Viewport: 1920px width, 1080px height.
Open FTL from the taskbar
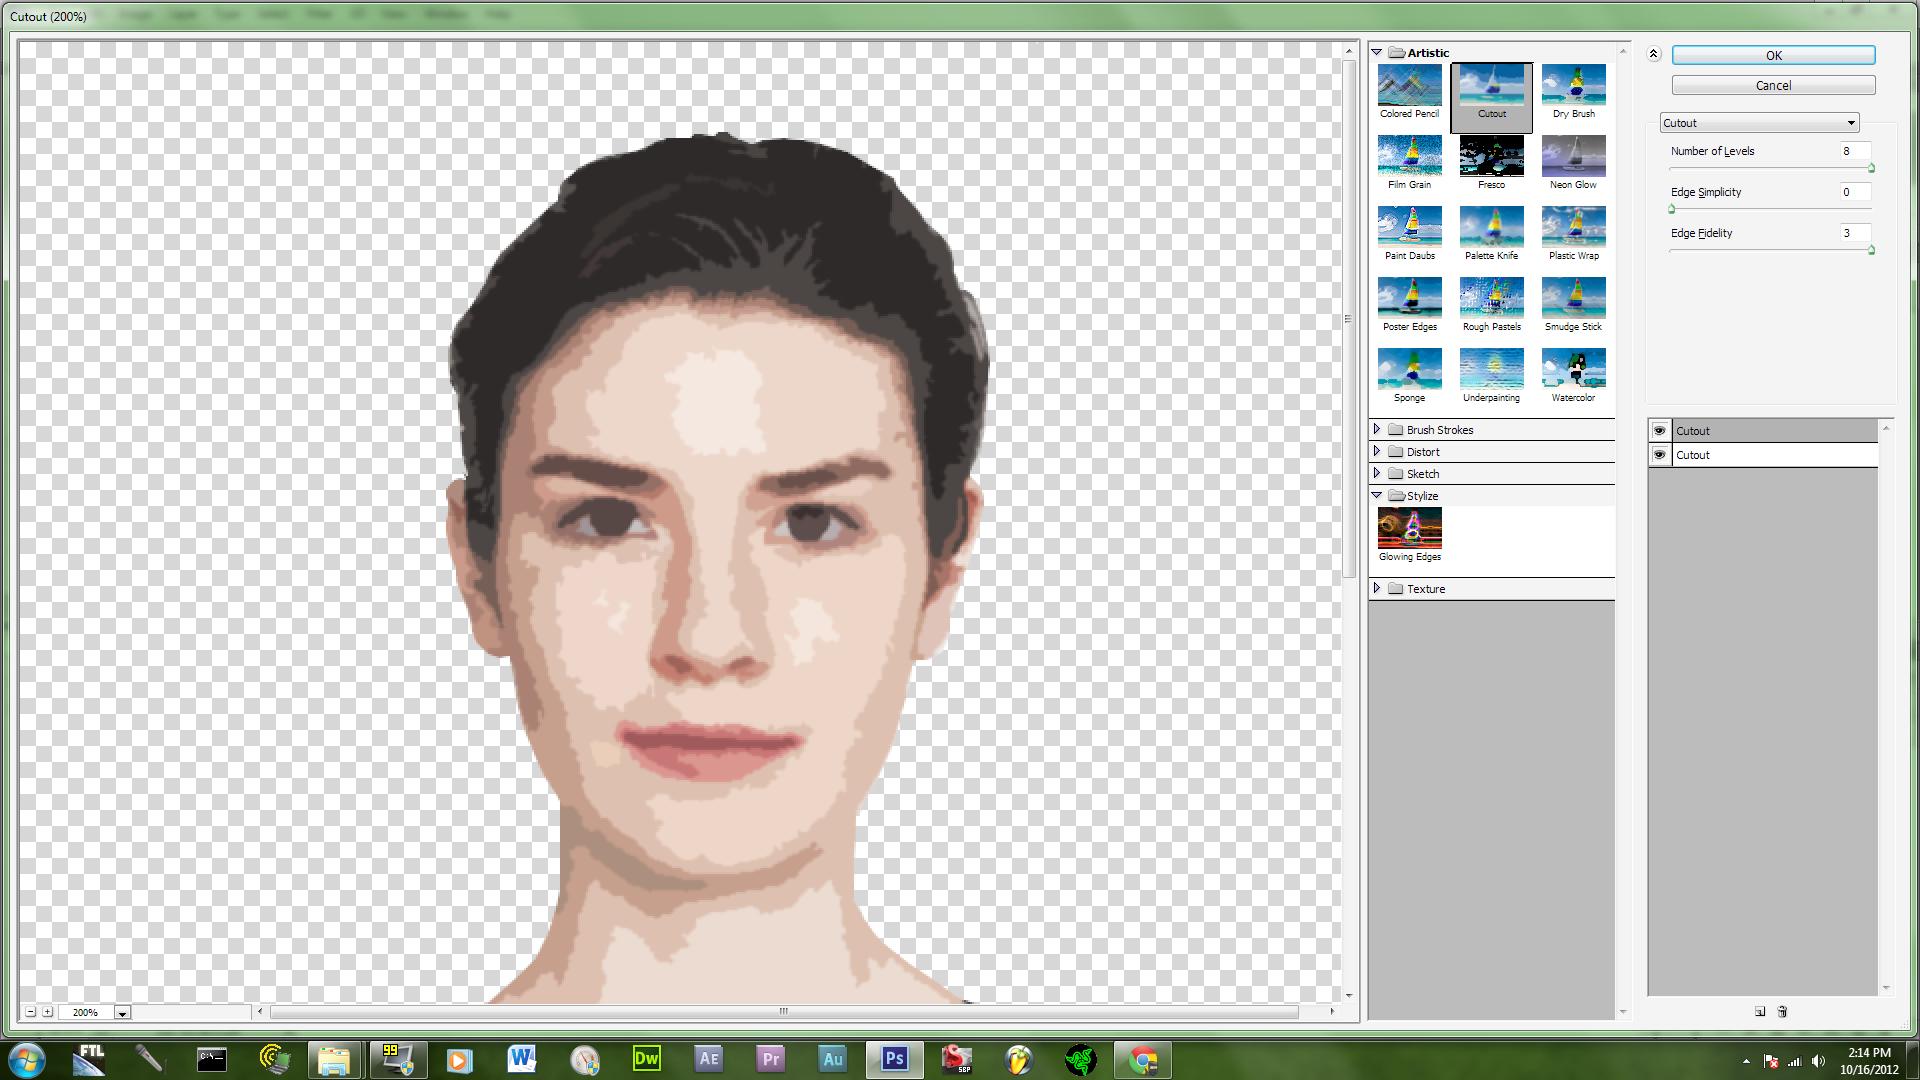pos(89,1059)
